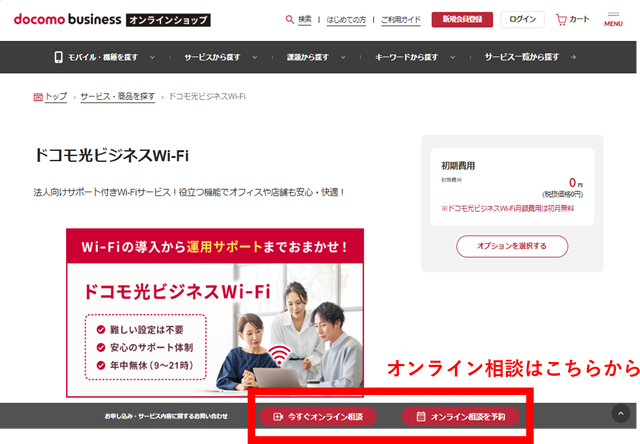Expand the 課題から探す chevron
The image size is (640, 444).
click(x=343, y=57)
